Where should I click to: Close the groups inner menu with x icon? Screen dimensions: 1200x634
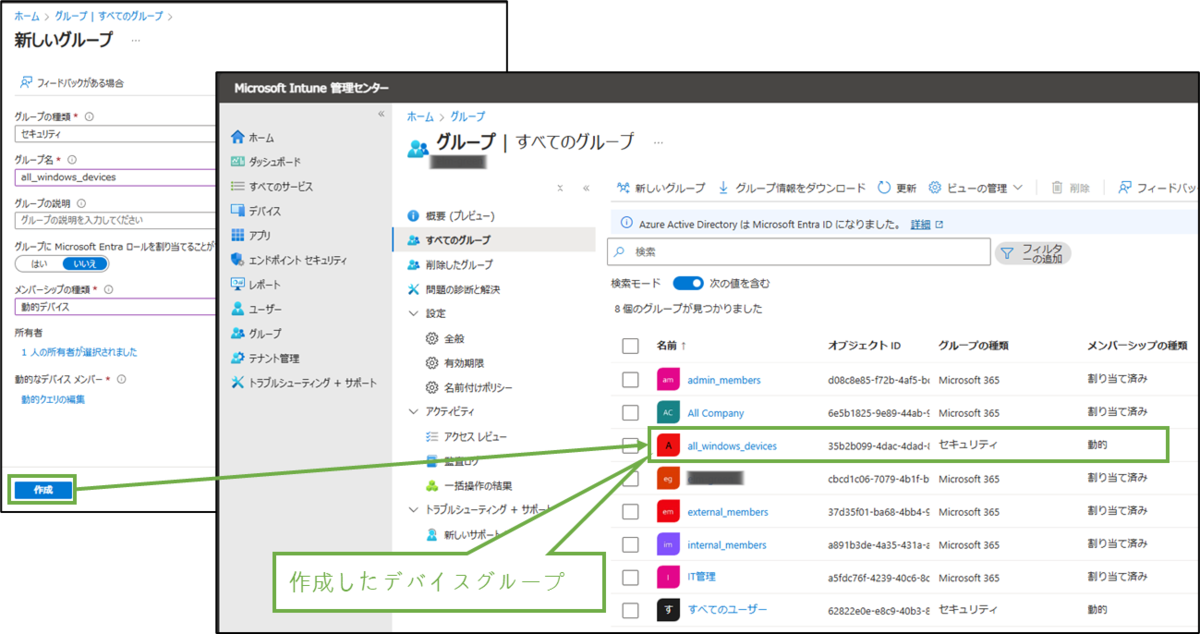[x=560, y=188]
